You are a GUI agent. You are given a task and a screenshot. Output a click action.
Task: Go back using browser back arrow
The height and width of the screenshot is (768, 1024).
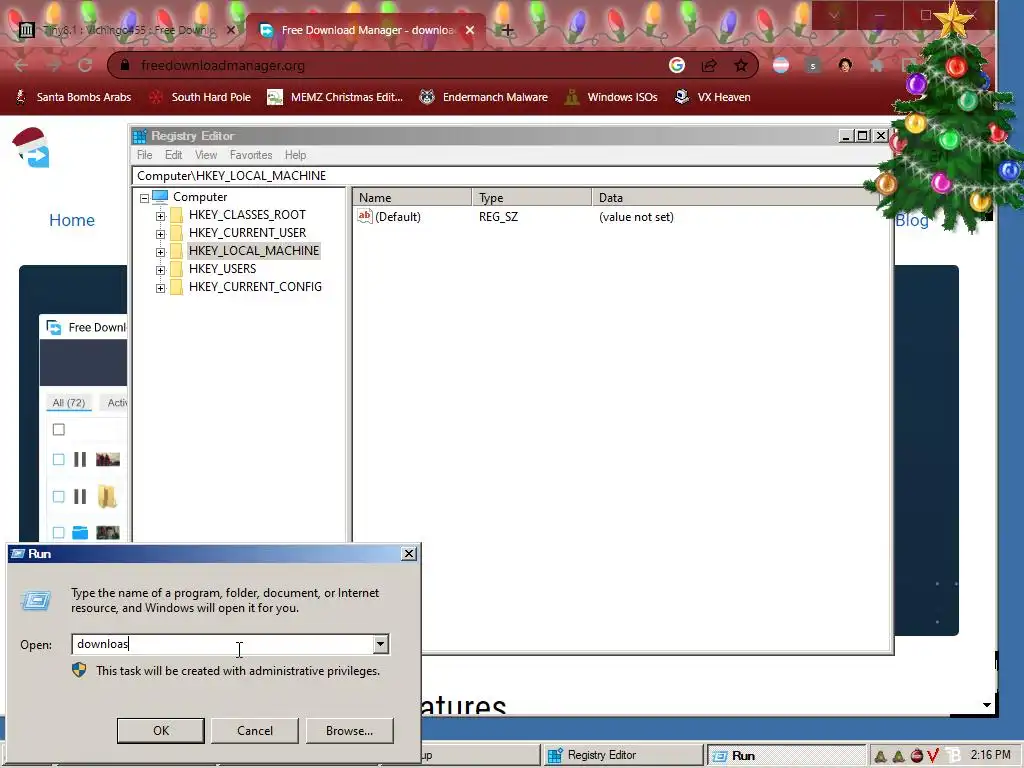[x=21, y=65]
